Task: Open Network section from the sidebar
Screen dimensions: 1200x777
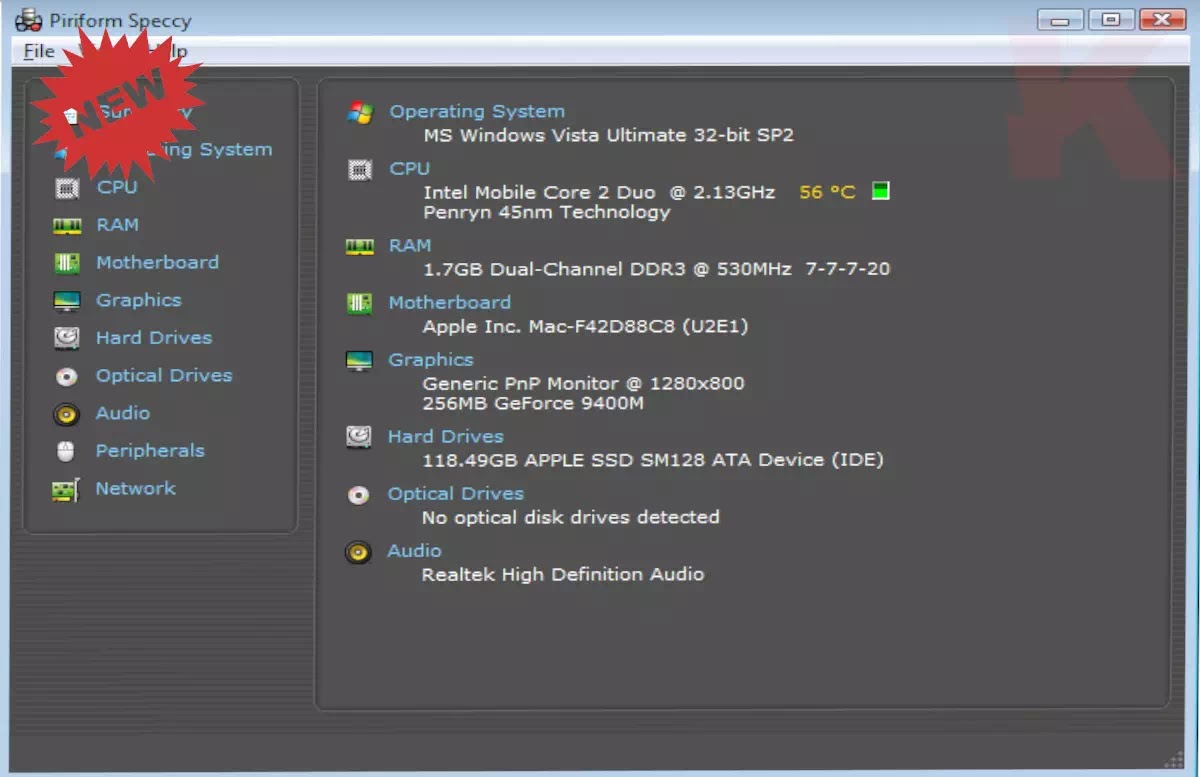Action: coord(136,488)
